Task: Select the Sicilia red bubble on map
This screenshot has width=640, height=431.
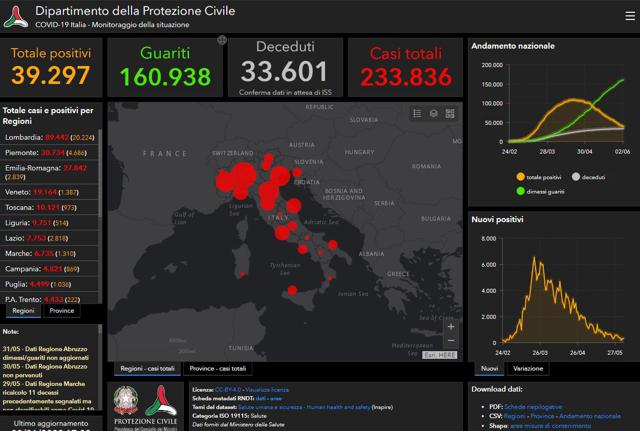Action: click(x=292, y=290)
